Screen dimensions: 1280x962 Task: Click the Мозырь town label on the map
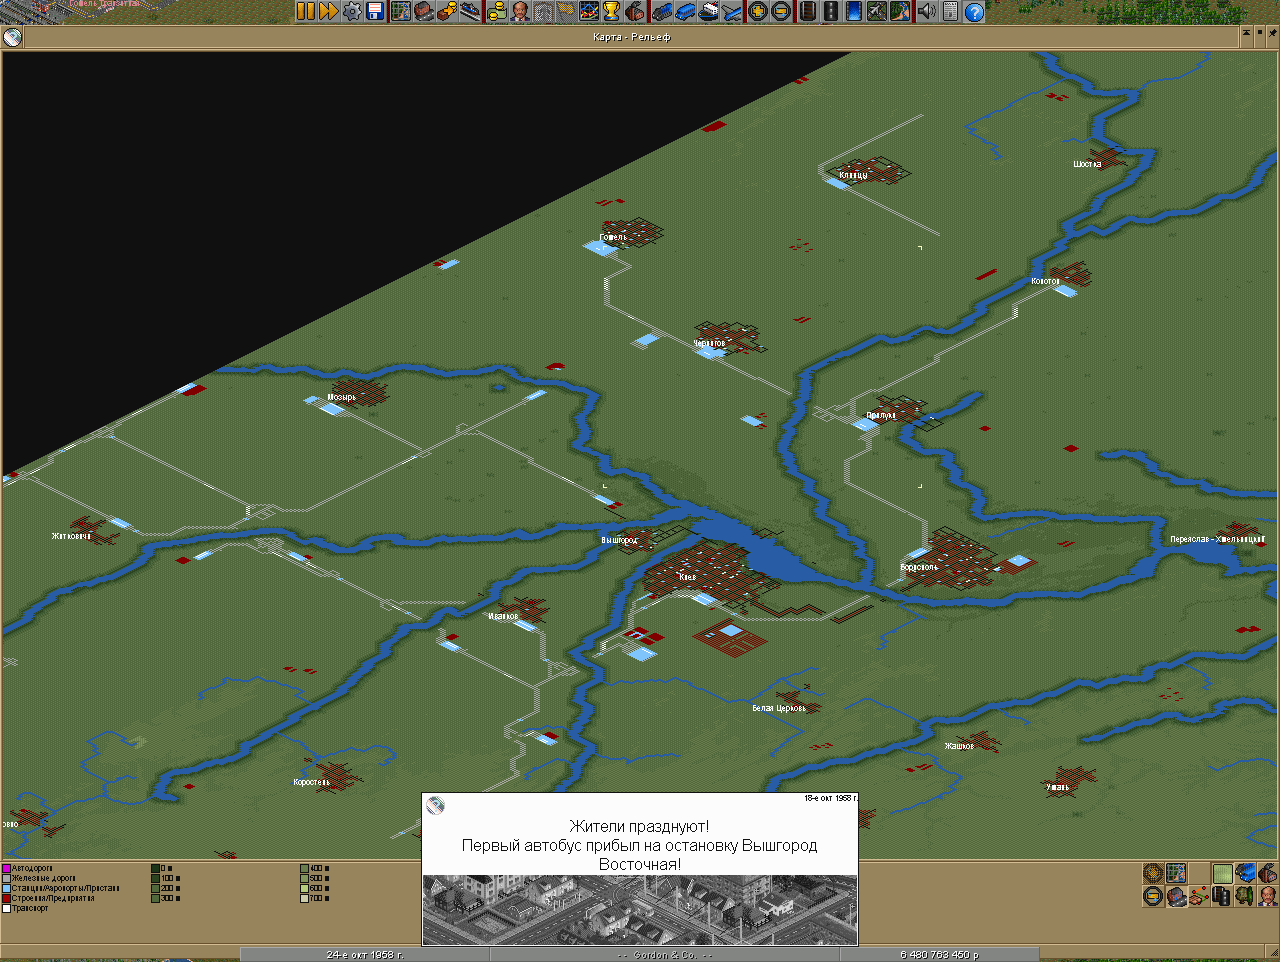341,397
